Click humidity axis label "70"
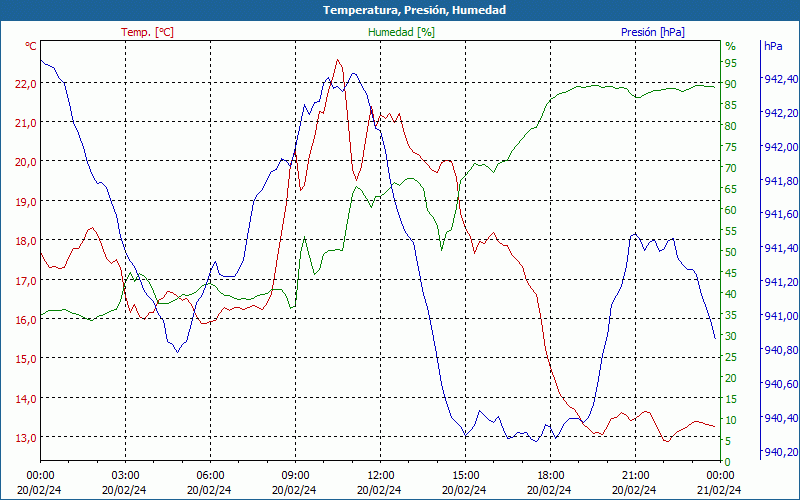The image size is (800, 500). click(731, 168)
